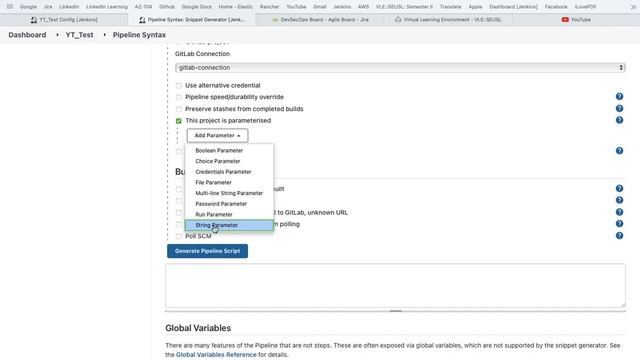Image resolution: width=640 pixels, height=360 pixels.
Task: Open the Gmail bookmark
Action: (320, 7)
